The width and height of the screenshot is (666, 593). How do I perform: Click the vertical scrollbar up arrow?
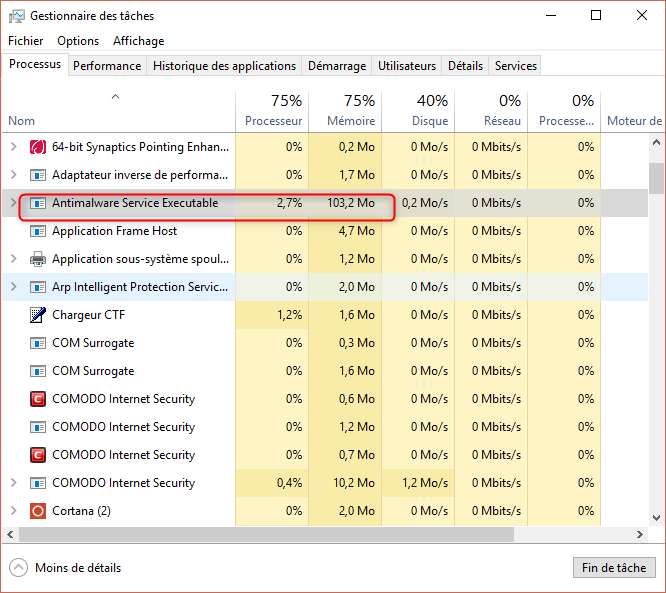(x=656, y=143)
